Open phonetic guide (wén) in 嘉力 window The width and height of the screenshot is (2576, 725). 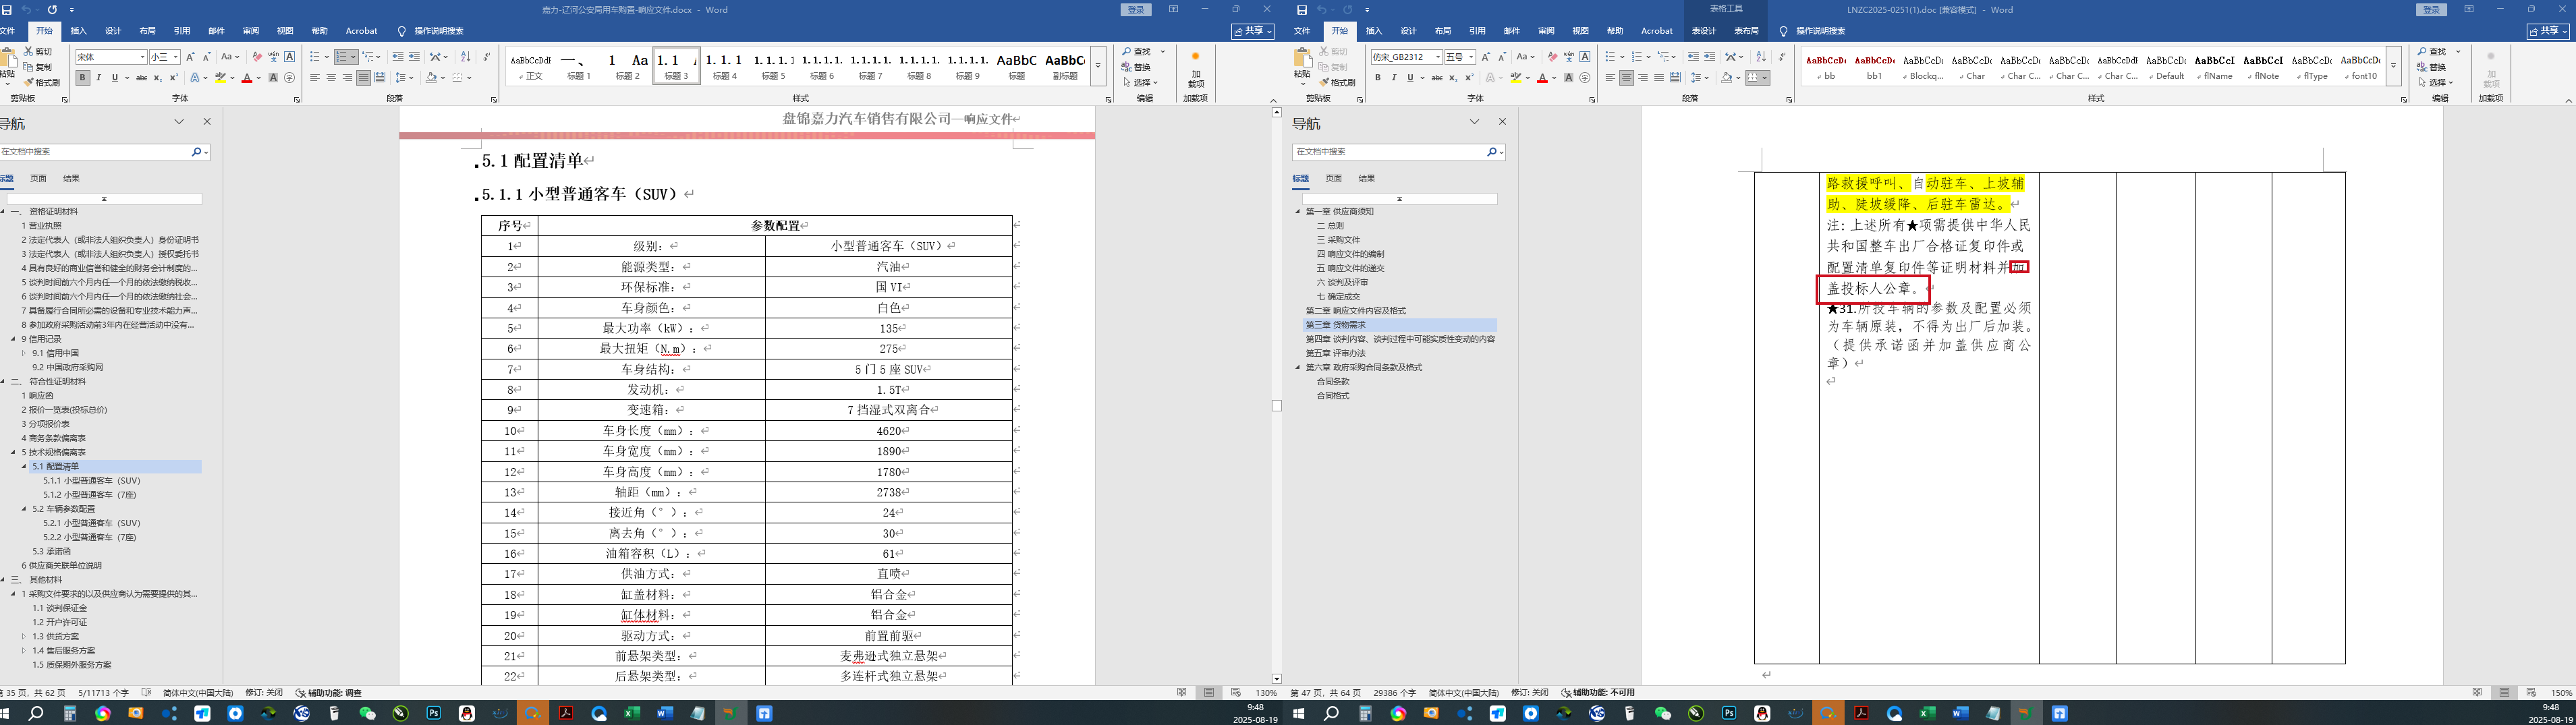pos(273,57)
